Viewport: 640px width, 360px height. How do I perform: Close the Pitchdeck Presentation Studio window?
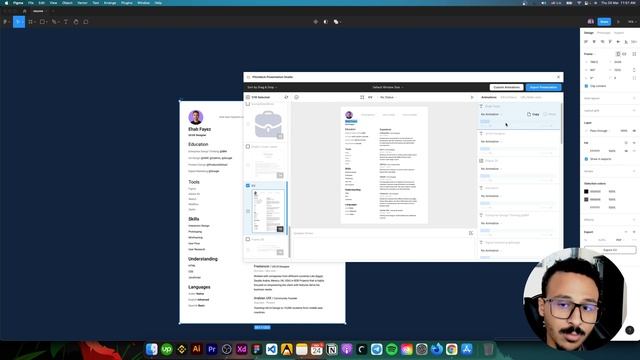(x=558, y=77)
